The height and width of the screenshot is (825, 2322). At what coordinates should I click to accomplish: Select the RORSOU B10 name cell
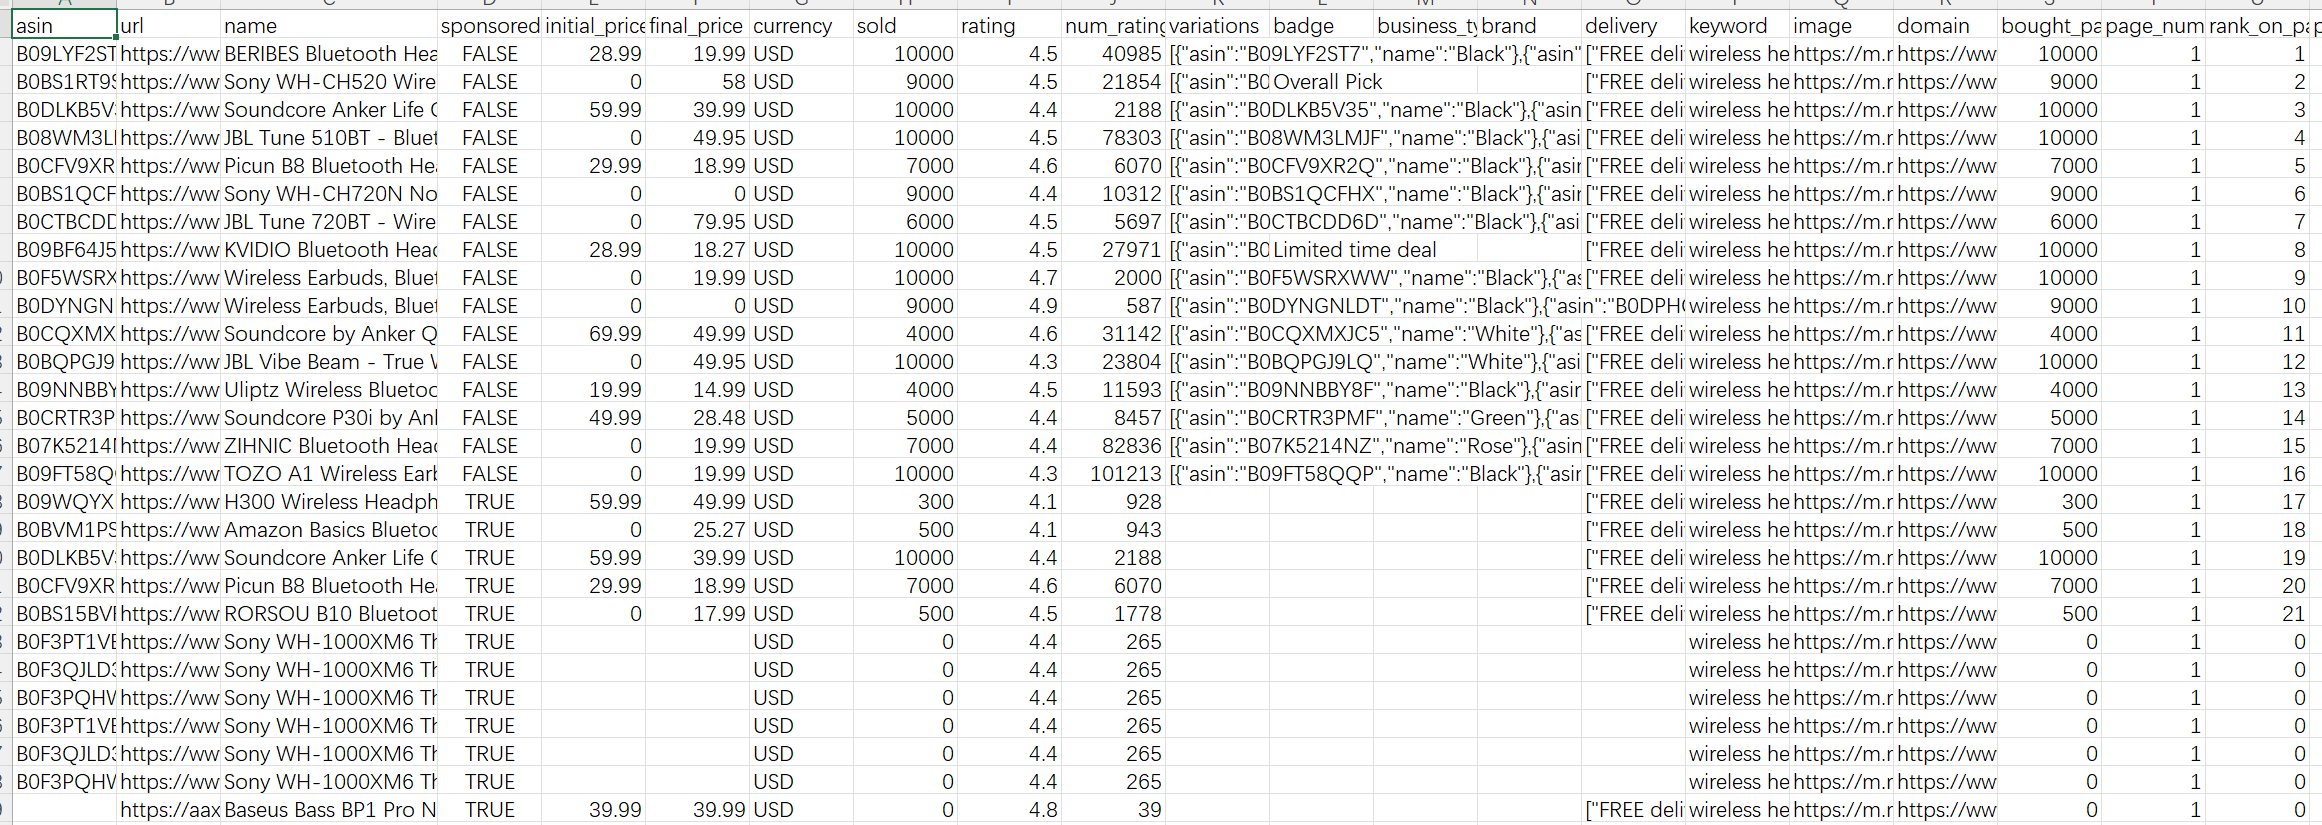point(329,613)
